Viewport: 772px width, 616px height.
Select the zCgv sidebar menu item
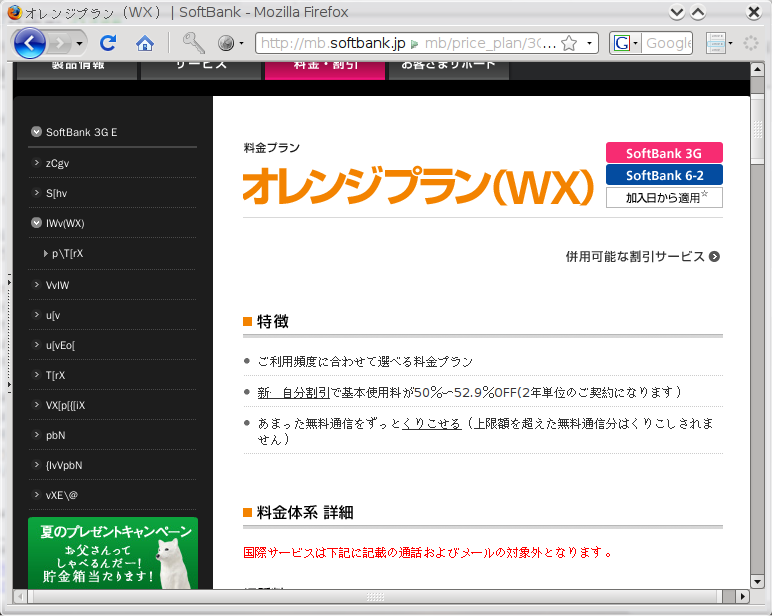pyautogui.click(x=57, y=163)
